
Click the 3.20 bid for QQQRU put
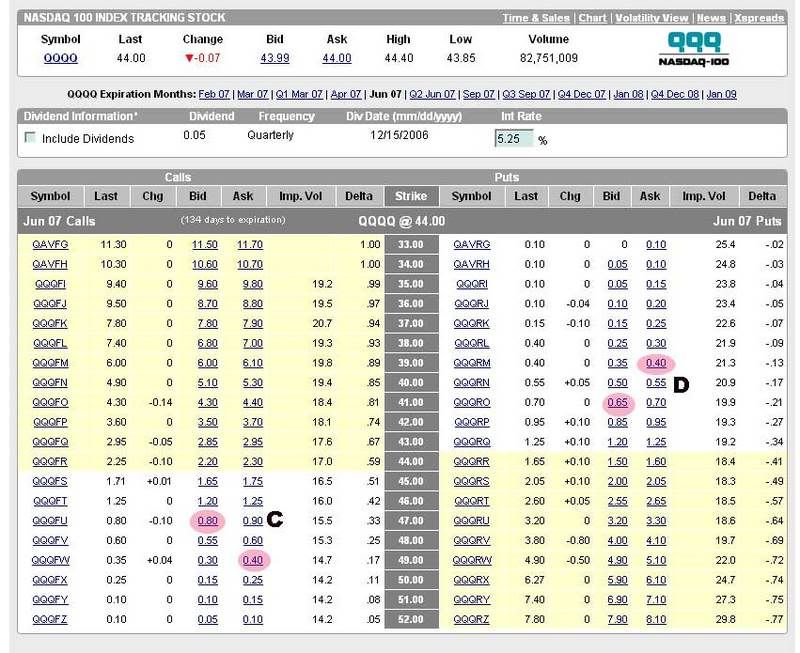tap(617, 521)
